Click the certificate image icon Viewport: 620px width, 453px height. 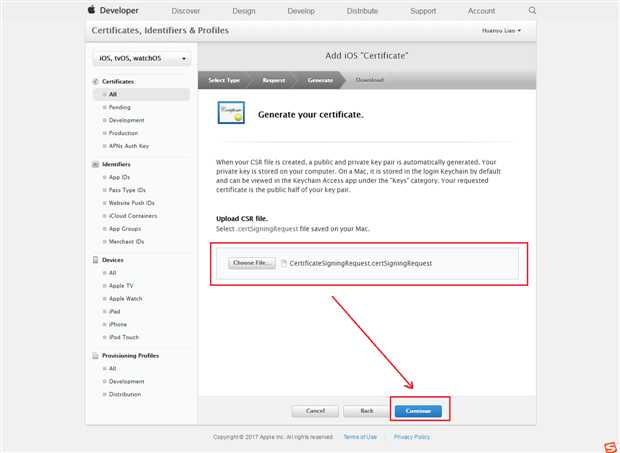point(231,113)
